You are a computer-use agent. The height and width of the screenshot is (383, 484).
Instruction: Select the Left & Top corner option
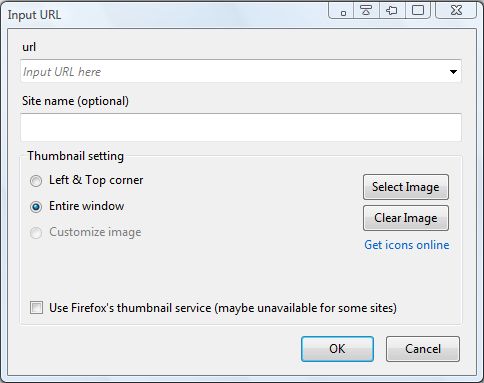[36, 181]
